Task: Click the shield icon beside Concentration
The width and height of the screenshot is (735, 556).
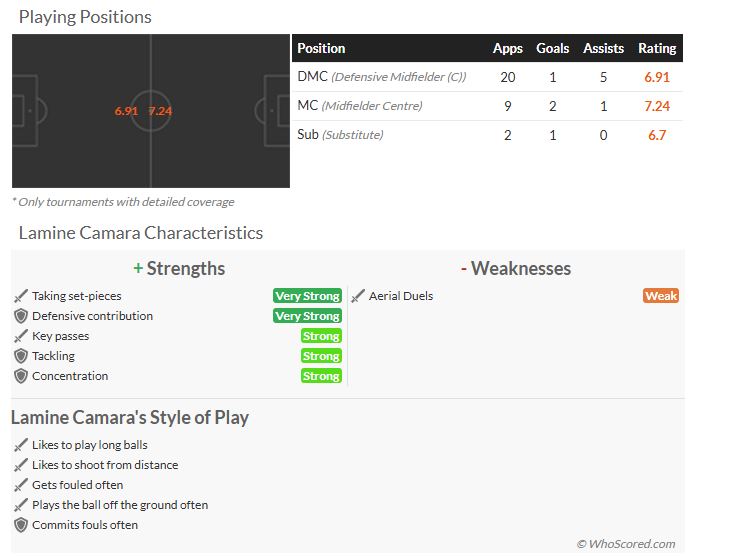Action: click(21, 376)
